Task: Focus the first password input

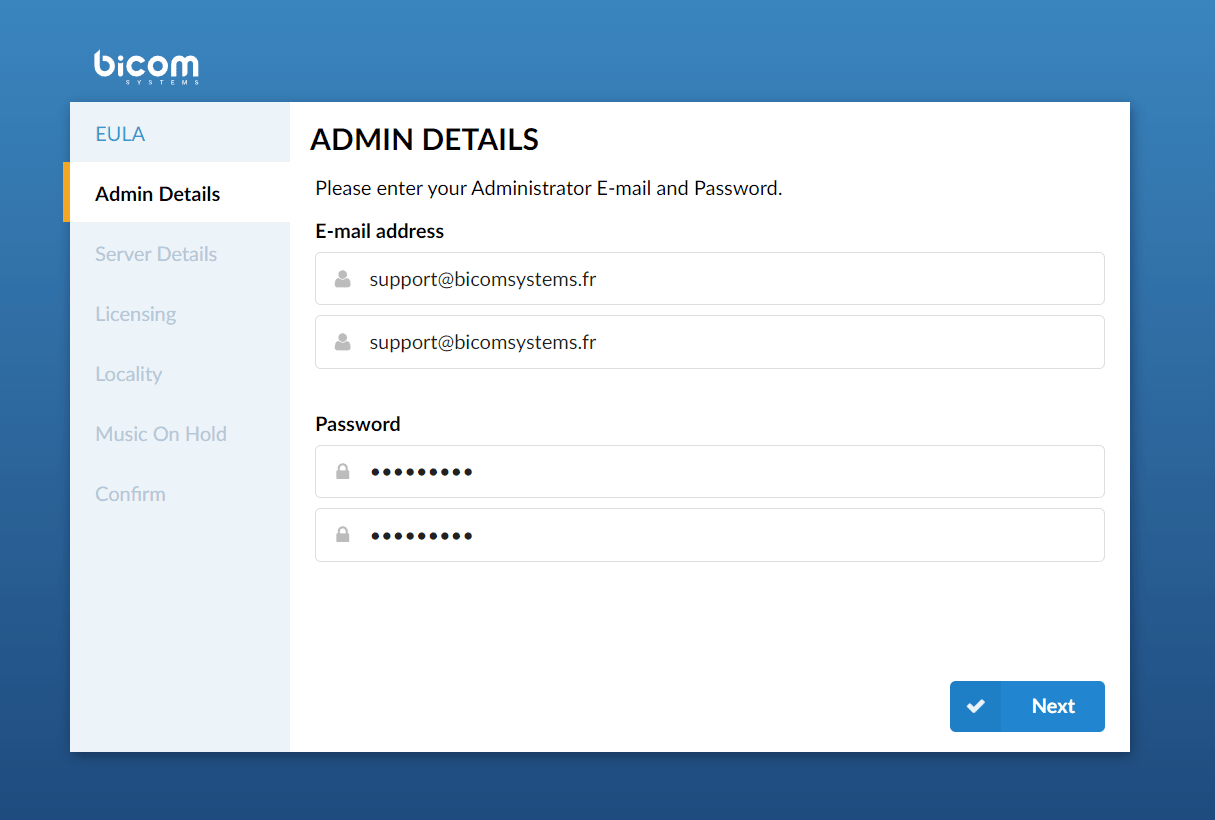Action: [x=710, y=472]
